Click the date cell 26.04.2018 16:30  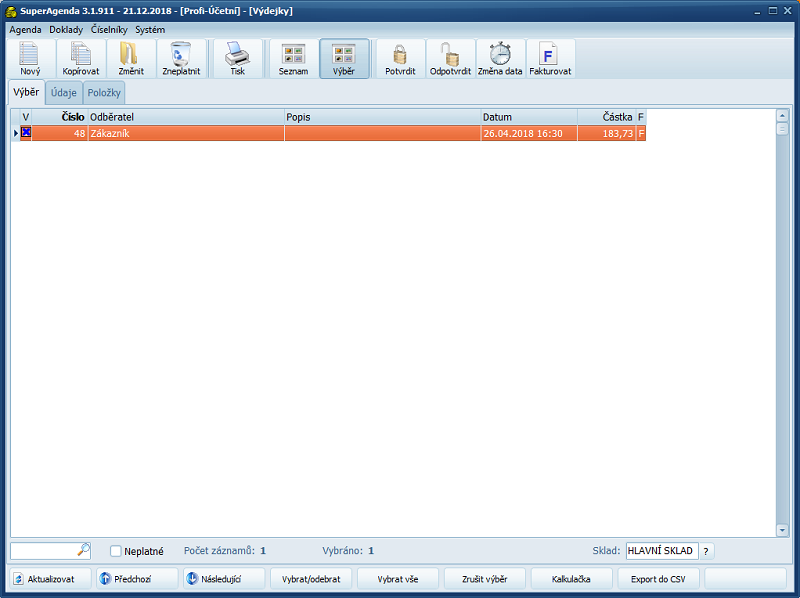pos(529,133)
